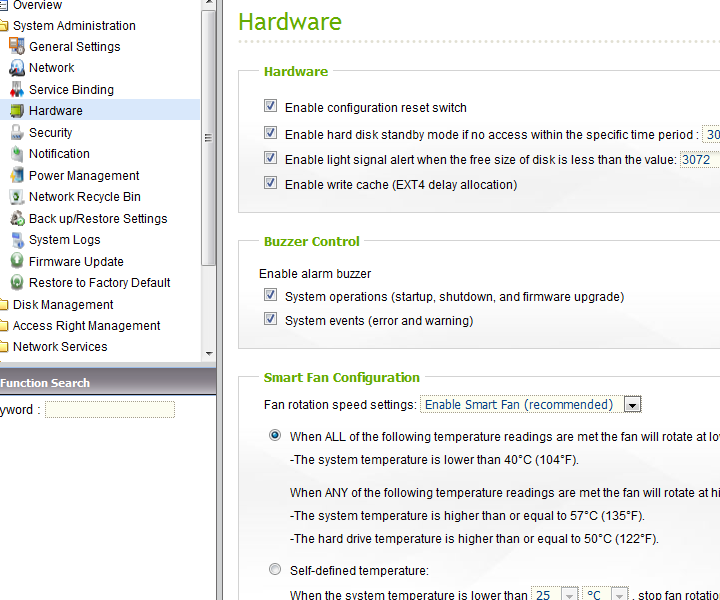Screen dimensions: 720x600
Task: Select the Self-defined temperature radio button
Action: click(x=275, y=570)
